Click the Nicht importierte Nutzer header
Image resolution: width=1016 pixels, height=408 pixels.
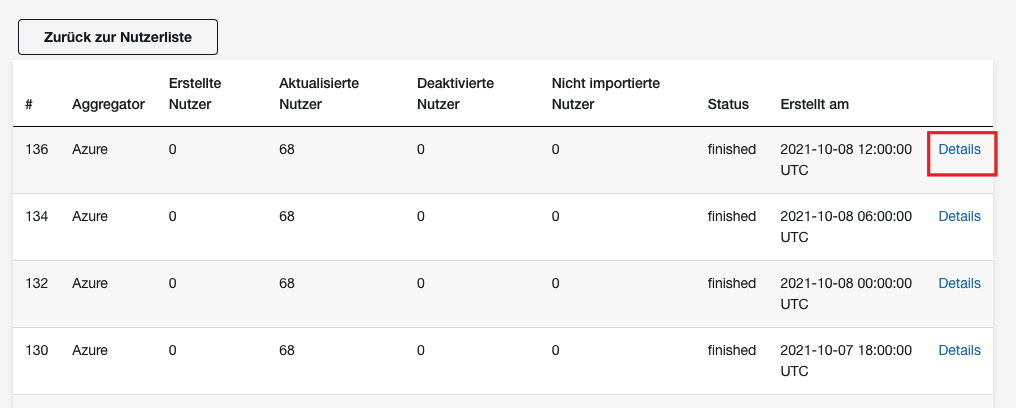tap(606, 94)
